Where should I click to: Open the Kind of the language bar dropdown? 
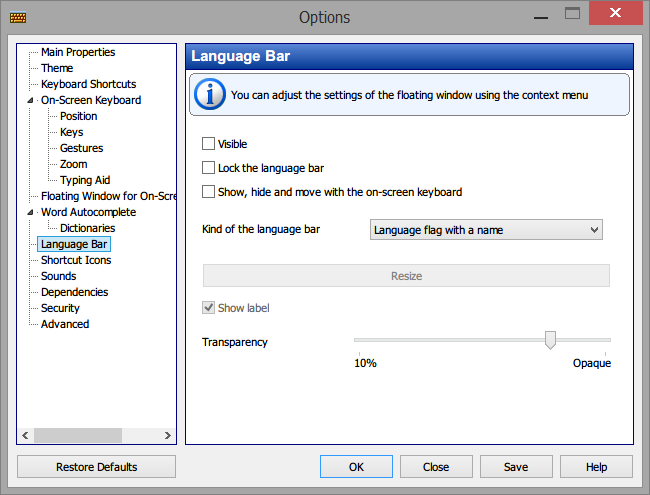(486, 230)
